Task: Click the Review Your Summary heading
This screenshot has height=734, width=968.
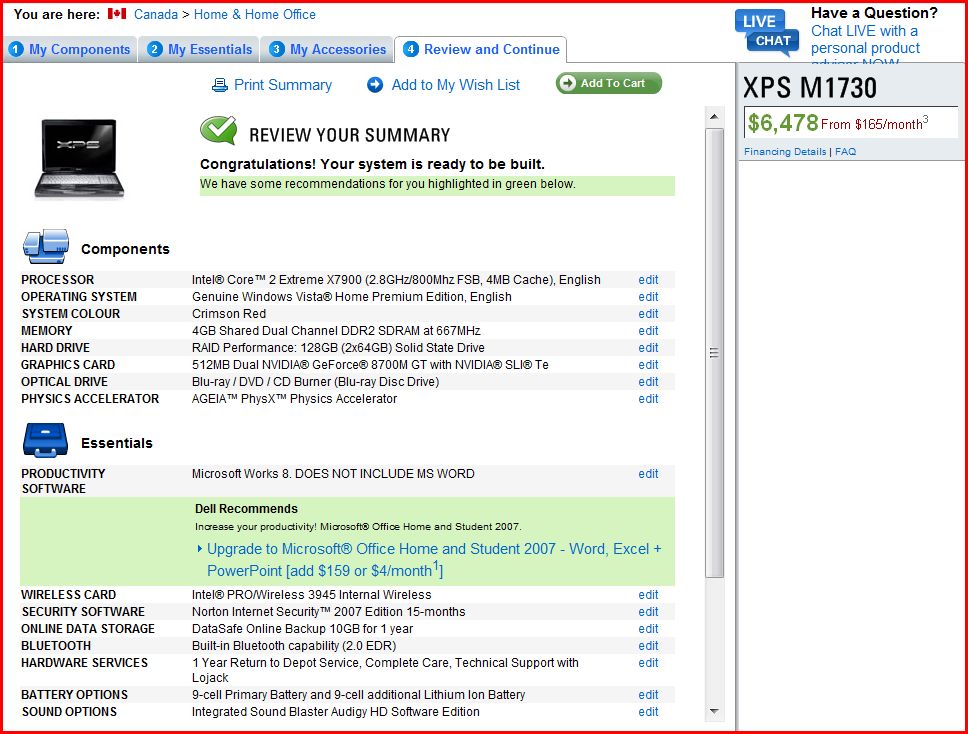Action: click(350, 135)
